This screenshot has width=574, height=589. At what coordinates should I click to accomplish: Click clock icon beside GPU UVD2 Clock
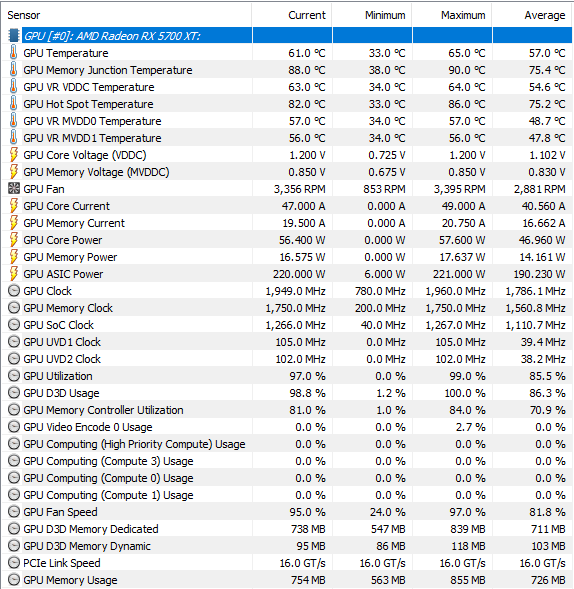14,359
